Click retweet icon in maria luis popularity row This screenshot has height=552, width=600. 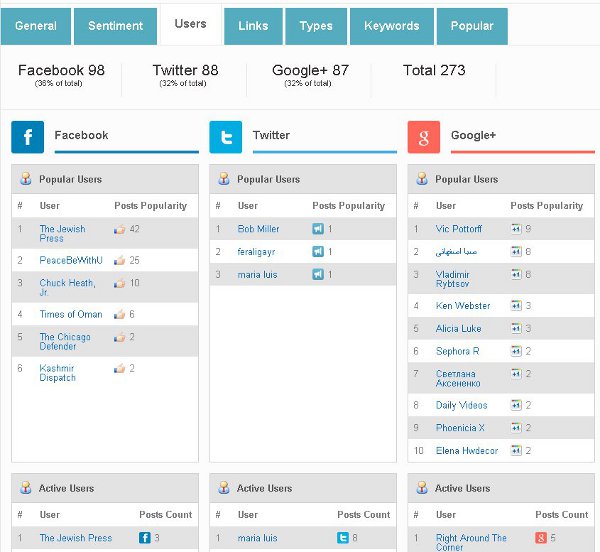click(318, 274)
